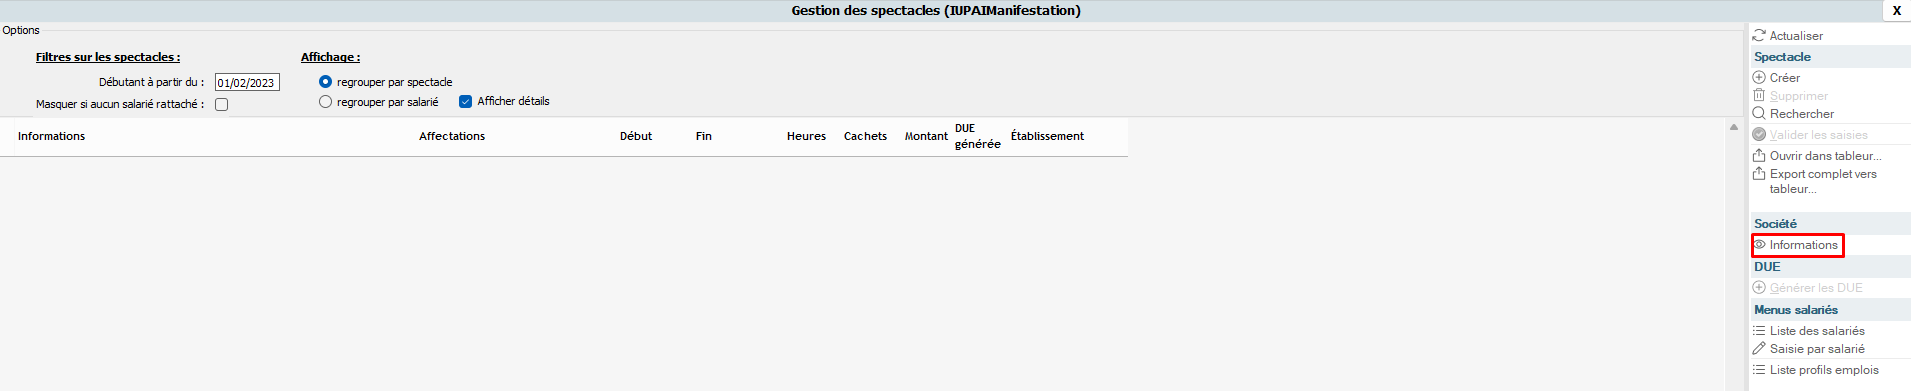Click the Rechercher magnifier icon
This screenshot has width=1911, height=391.
tap(1759, 113)
